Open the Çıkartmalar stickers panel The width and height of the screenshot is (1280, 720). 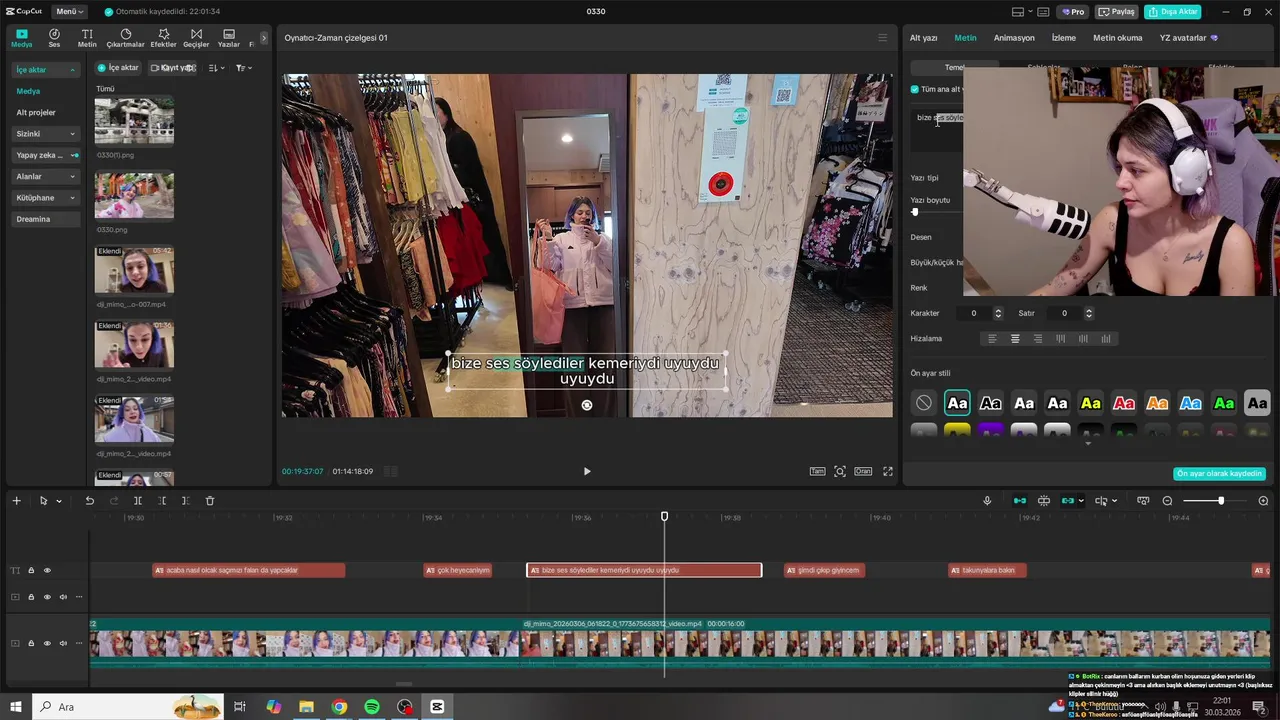(125, 38)
